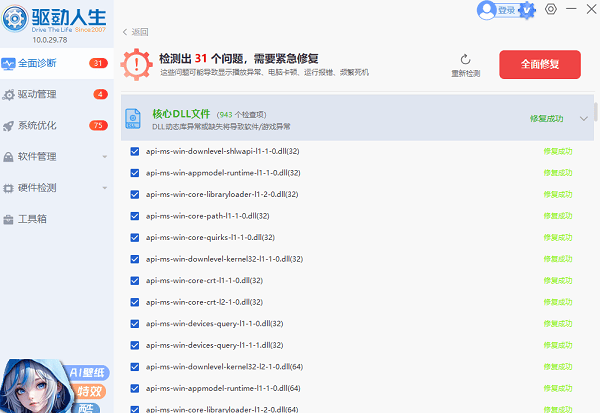Image resolution: width=600 pixels, height=413 pixels.
Task: Click the VIP gear badge icon
Action: click(527, 10)
